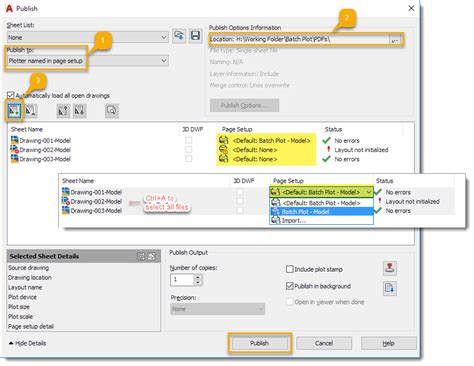
Task: Click page setup icon for Drawing-002-Model row
Action: (224, 150)
